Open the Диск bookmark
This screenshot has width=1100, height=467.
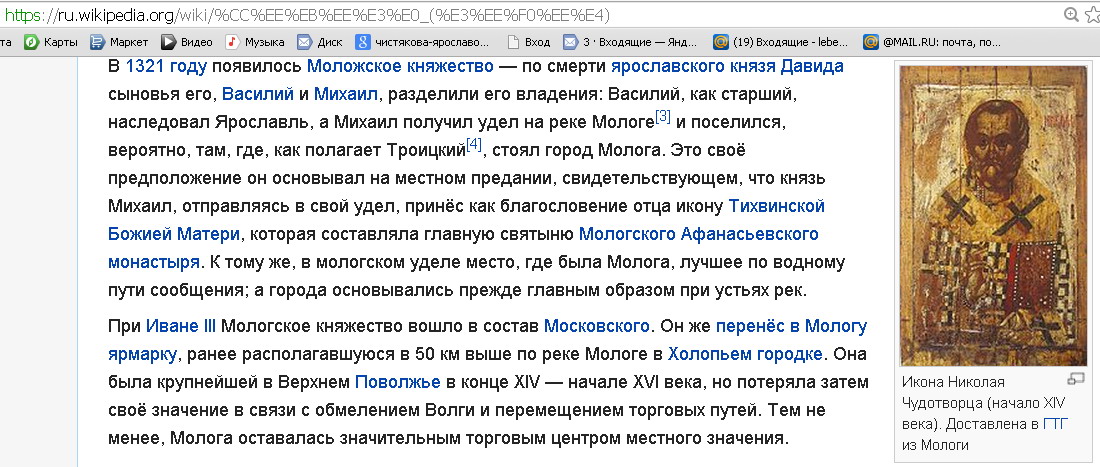pyautogui.click(x=320, y=43)
